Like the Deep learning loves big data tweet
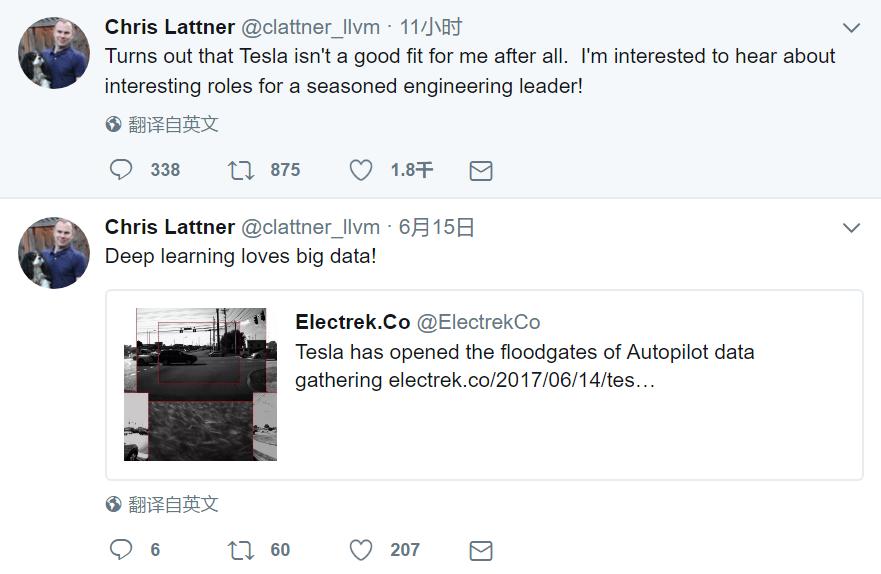Viewport: 881px width, 574px height. pos(361,550)
